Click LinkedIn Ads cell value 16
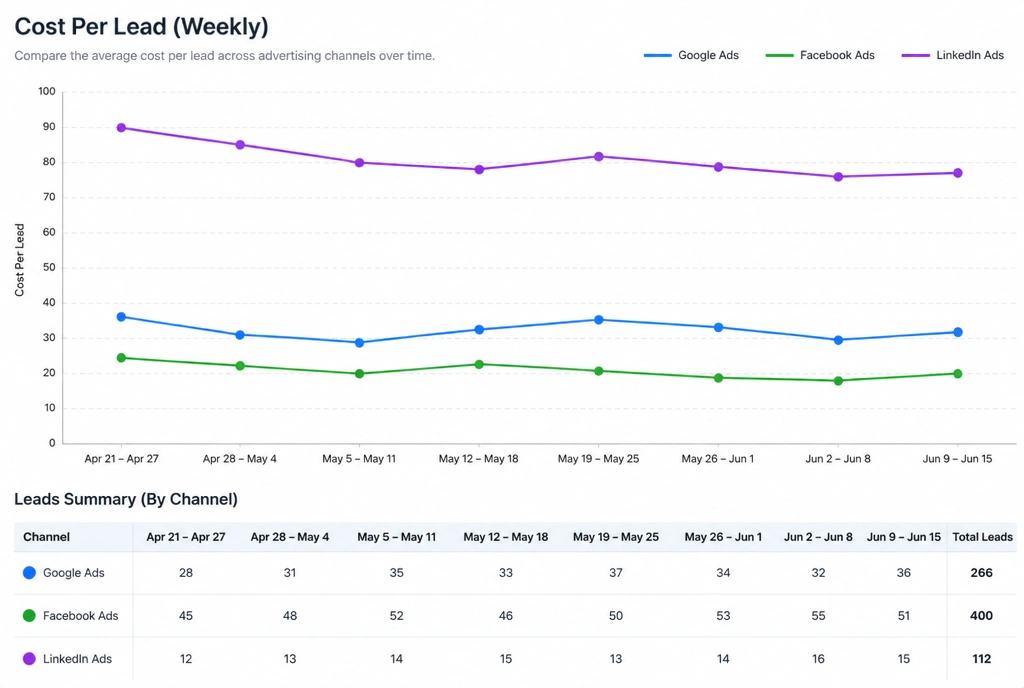The image size is (1024, 688). click(x=818, y=659)
